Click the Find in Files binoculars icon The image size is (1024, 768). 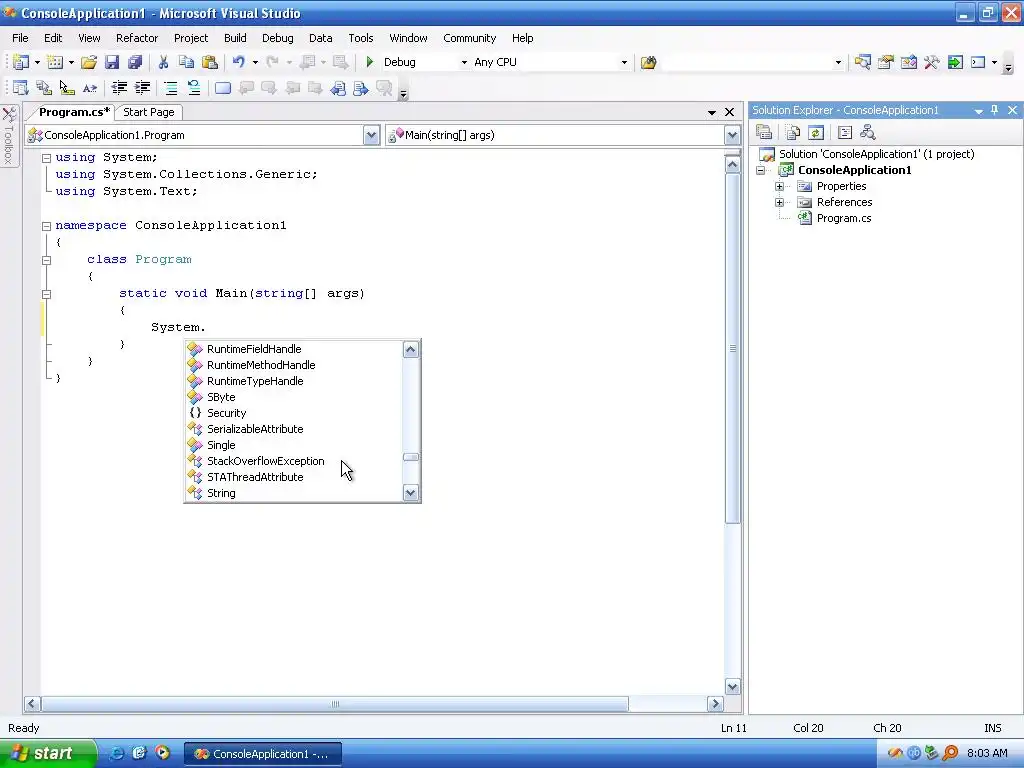coord(648,62)
